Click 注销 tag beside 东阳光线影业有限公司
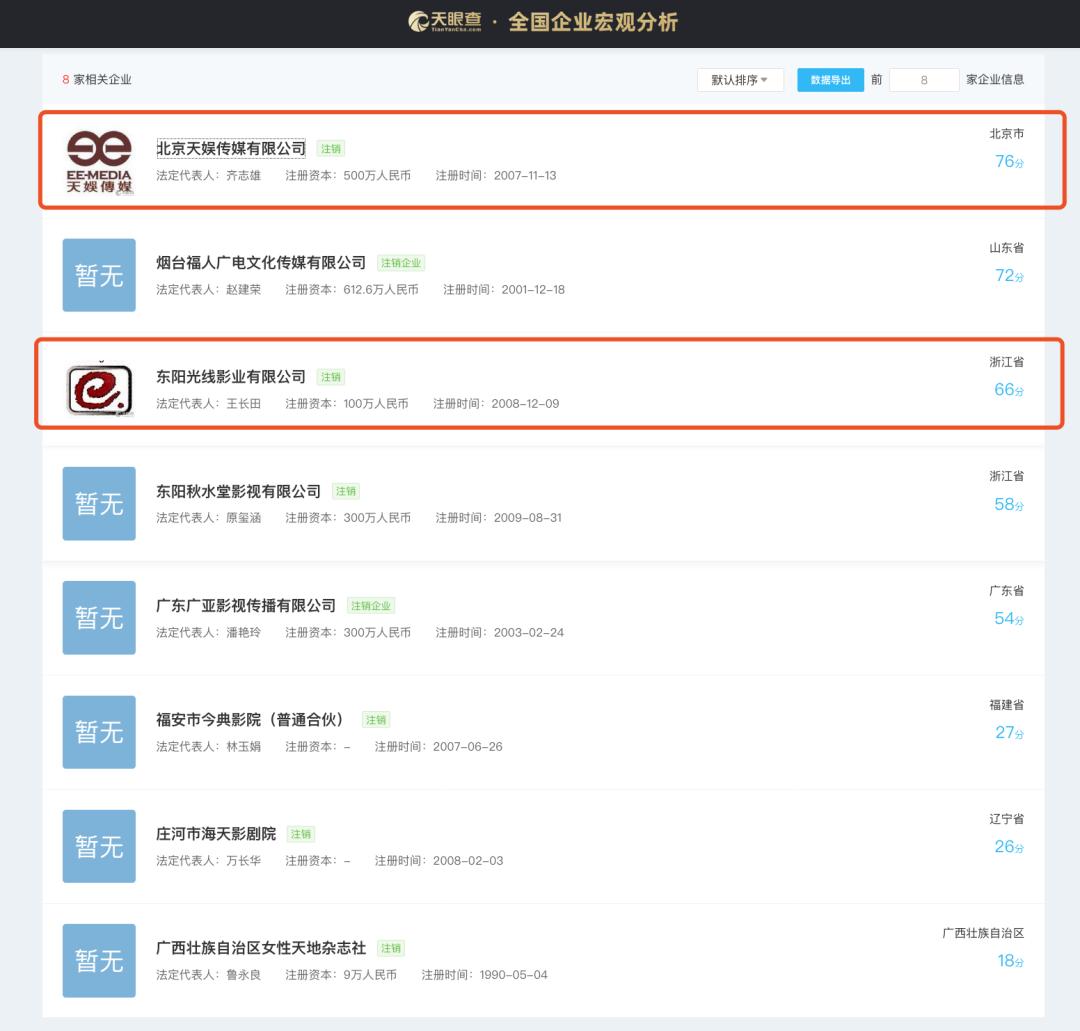1080x1031 pixels. click(331, 377)
